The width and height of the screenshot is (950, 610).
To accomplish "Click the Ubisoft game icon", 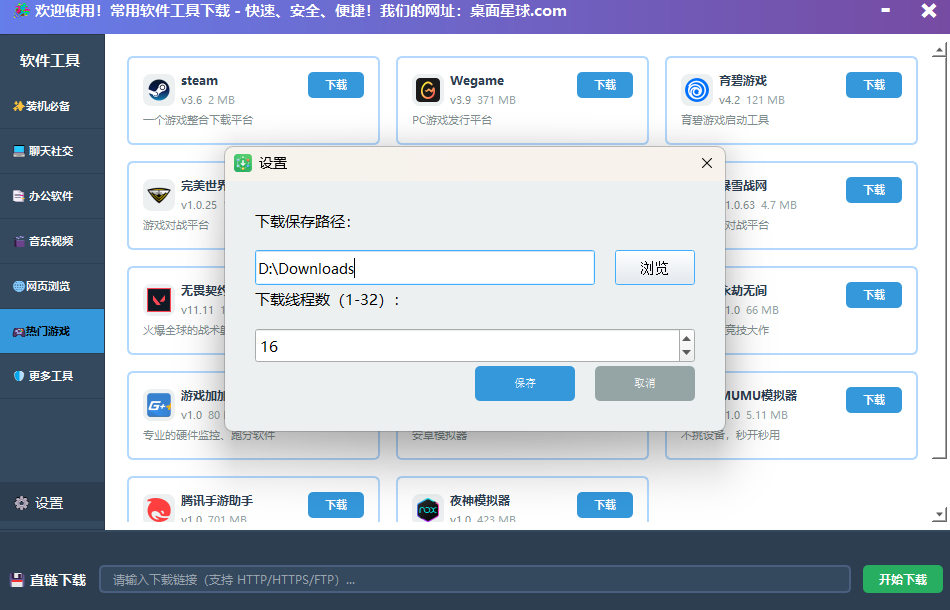I will 697,90.
